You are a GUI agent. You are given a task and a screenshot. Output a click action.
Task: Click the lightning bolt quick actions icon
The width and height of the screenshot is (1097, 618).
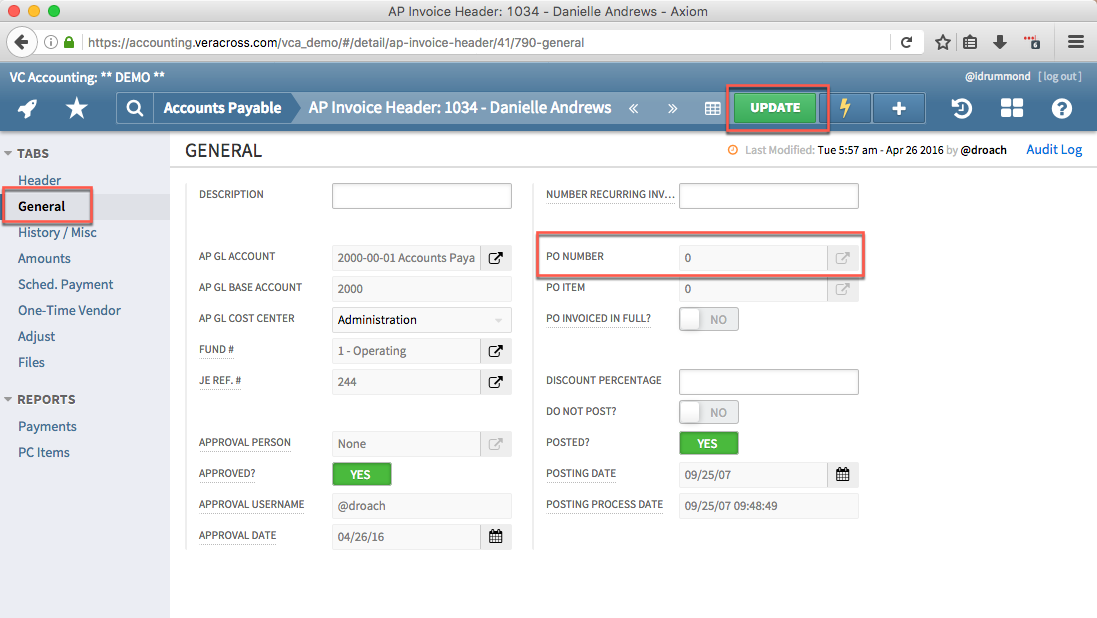(846, 107)
